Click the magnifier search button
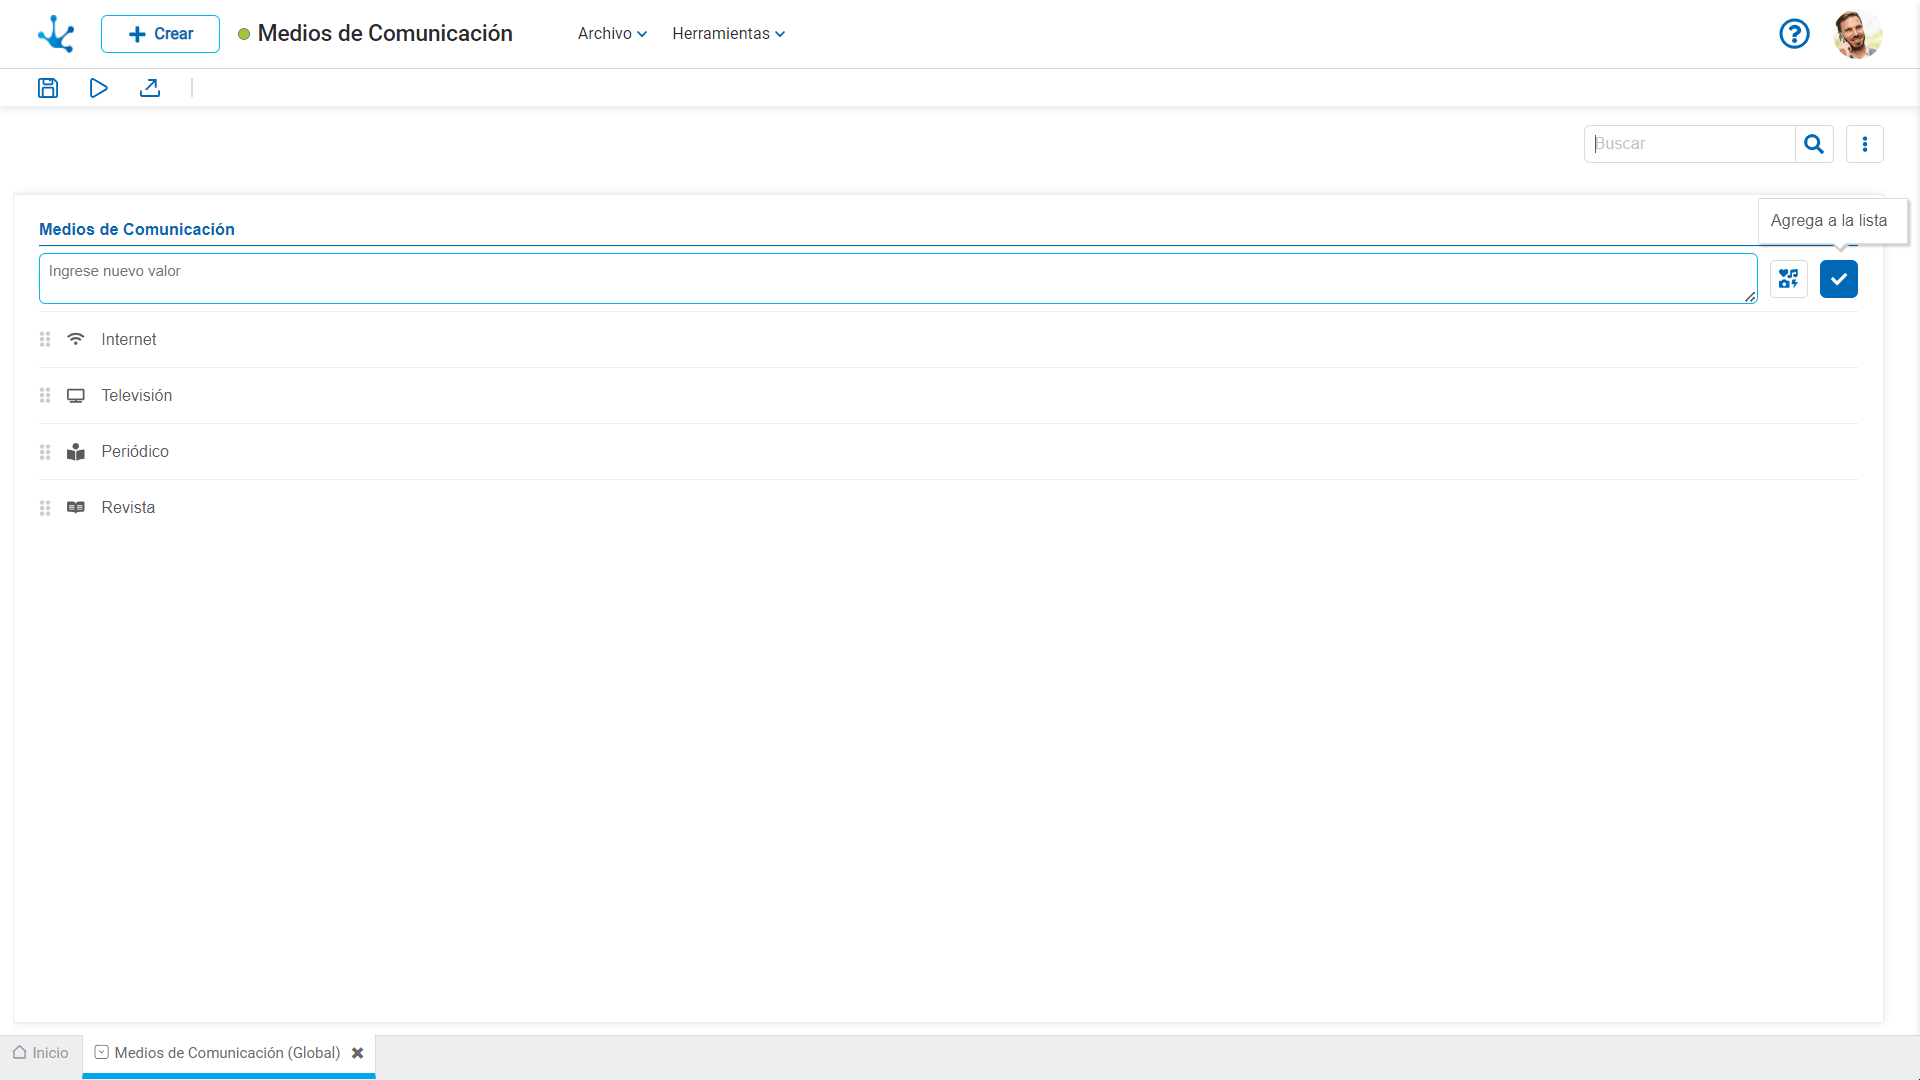 click(1814, 144)
